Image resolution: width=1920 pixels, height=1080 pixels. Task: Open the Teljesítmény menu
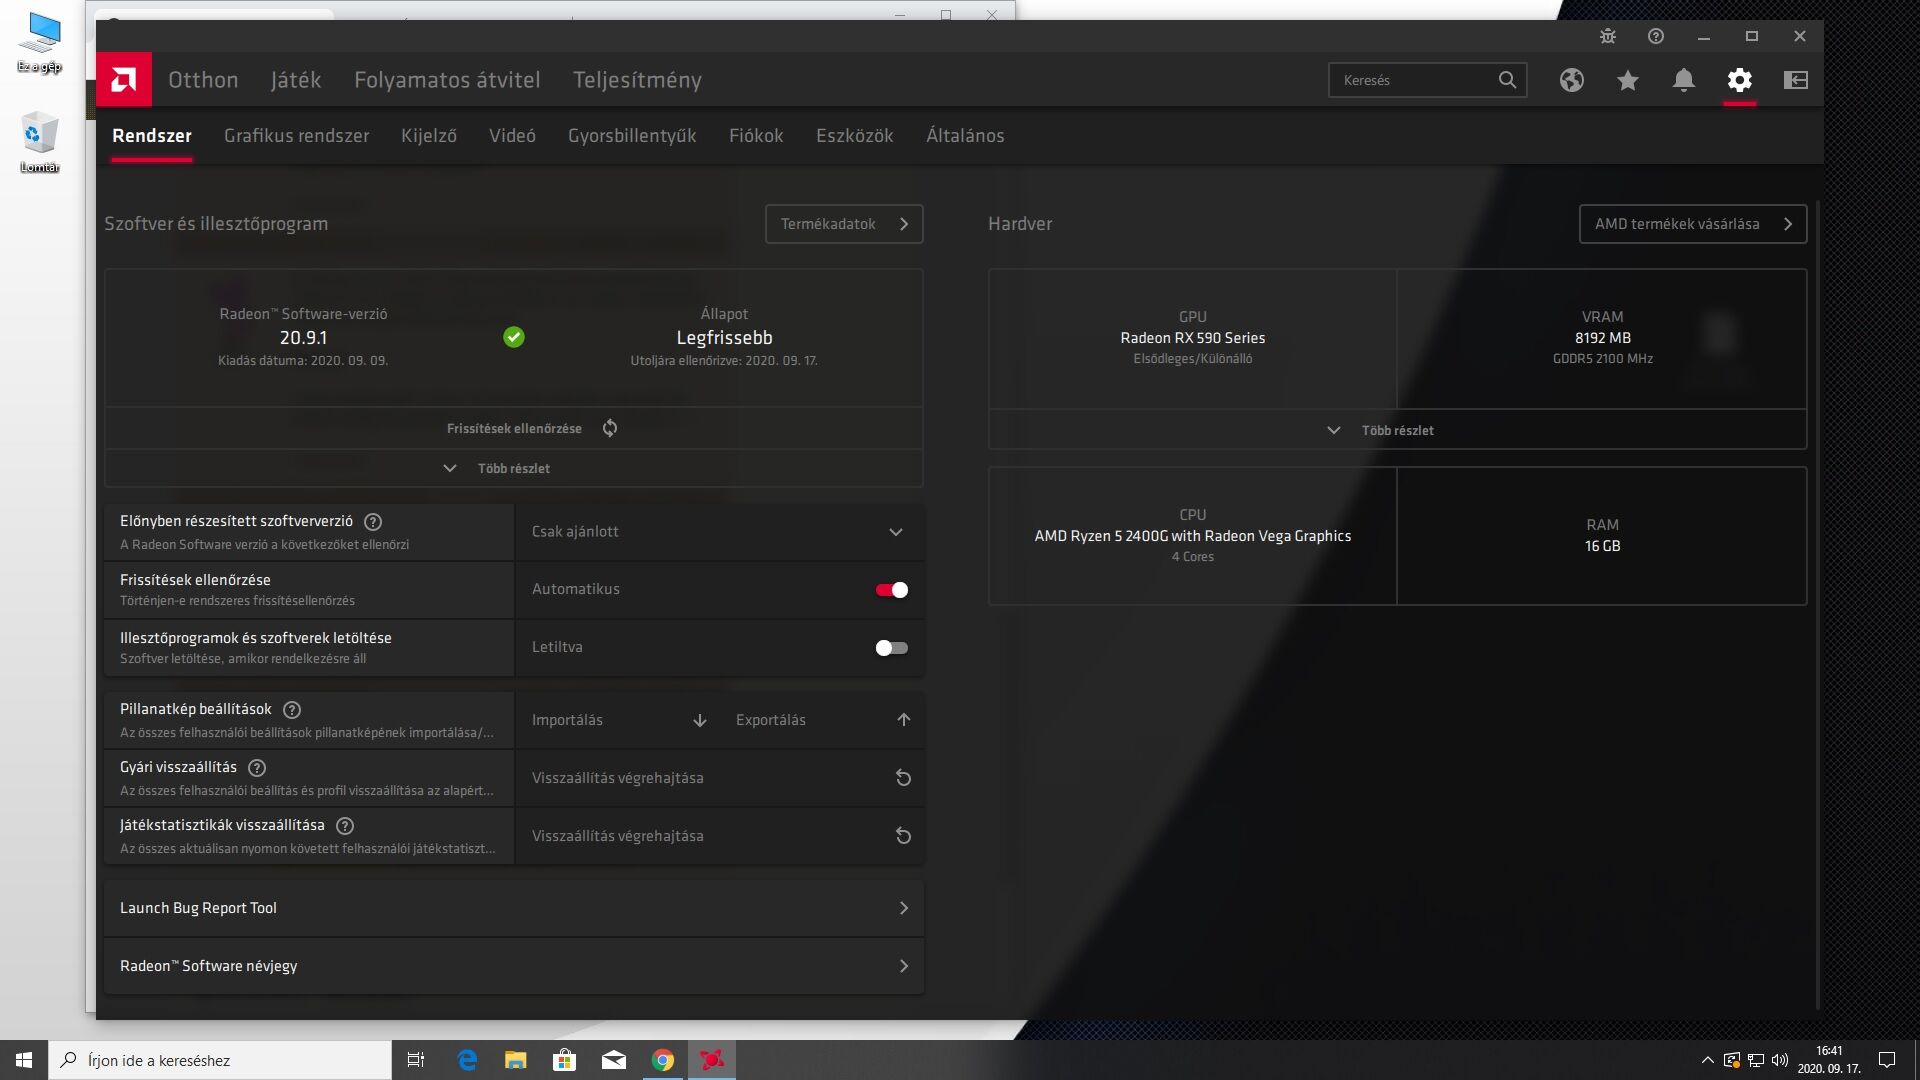pos(637,80)
